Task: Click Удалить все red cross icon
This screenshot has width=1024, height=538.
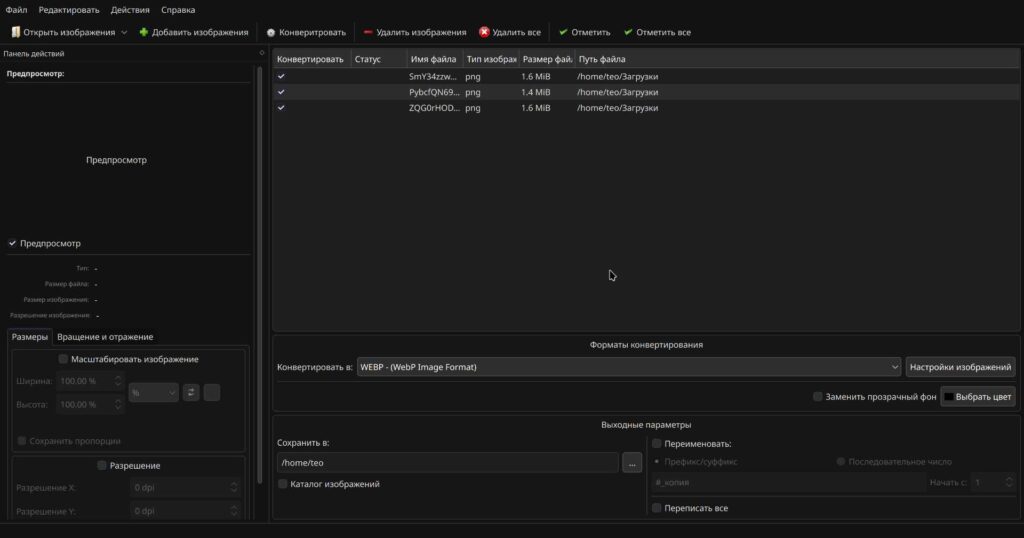Action: point(484,32)
